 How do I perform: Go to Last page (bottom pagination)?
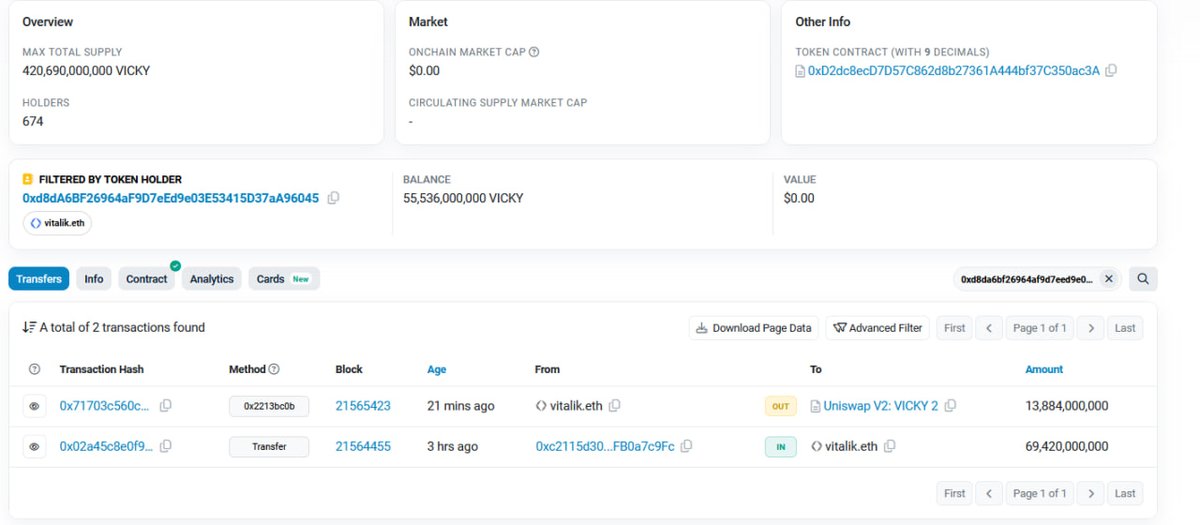coord(1125,493)
